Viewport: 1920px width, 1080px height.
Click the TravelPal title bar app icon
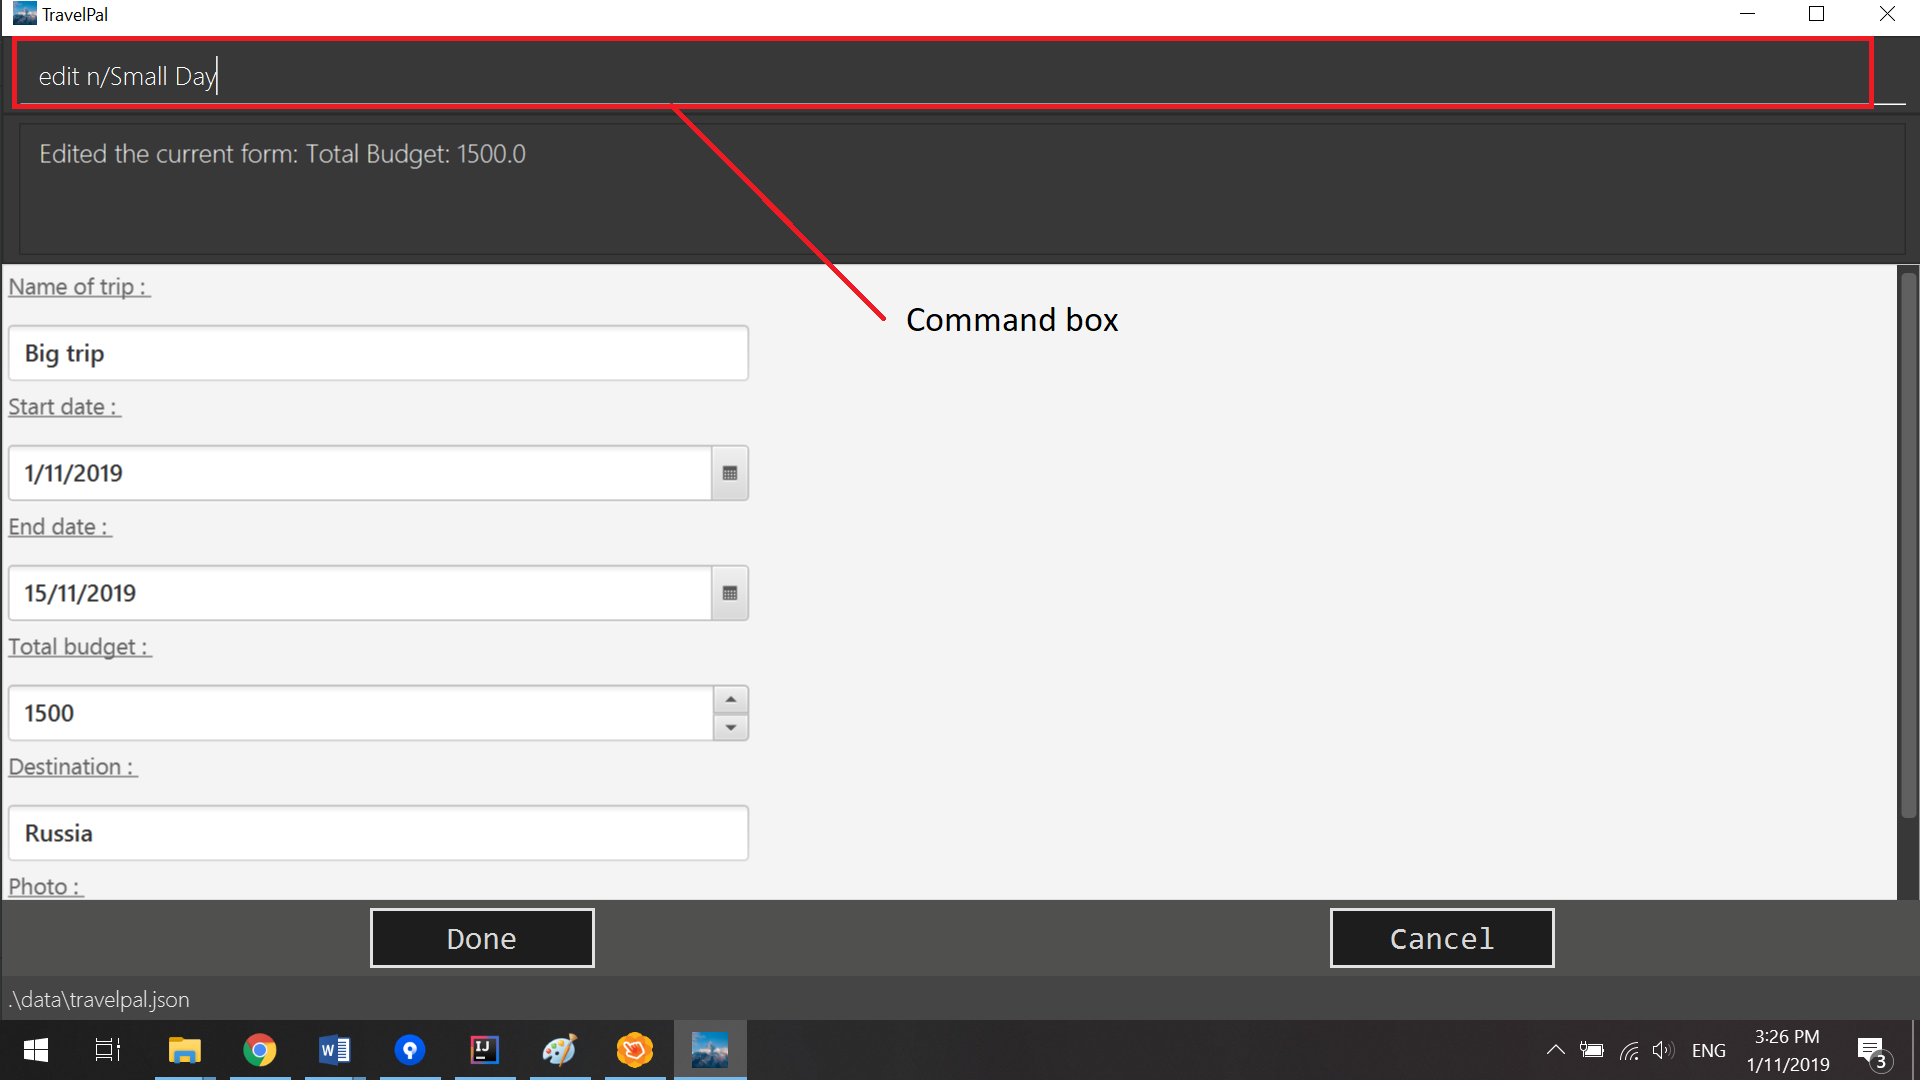tap(25, 14)
